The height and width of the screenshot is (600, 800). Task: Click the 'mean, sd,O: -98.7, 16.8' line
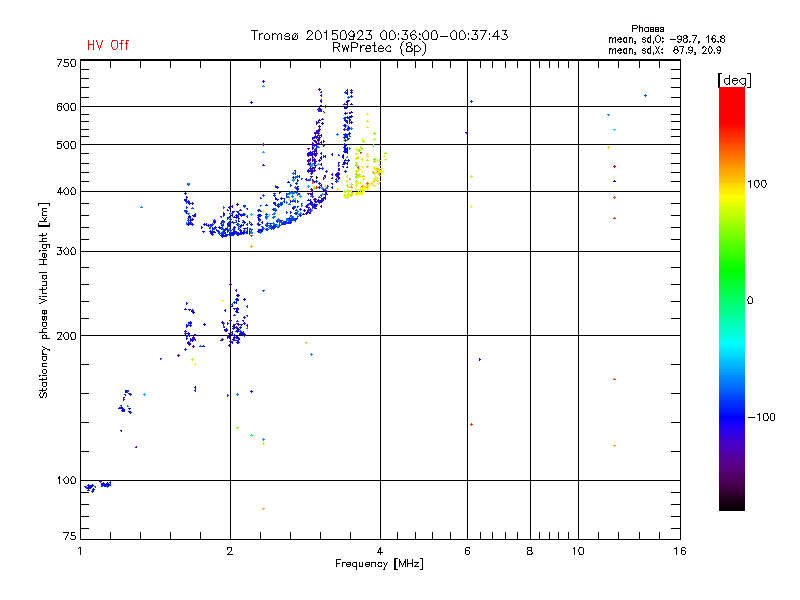pos(666,39)
